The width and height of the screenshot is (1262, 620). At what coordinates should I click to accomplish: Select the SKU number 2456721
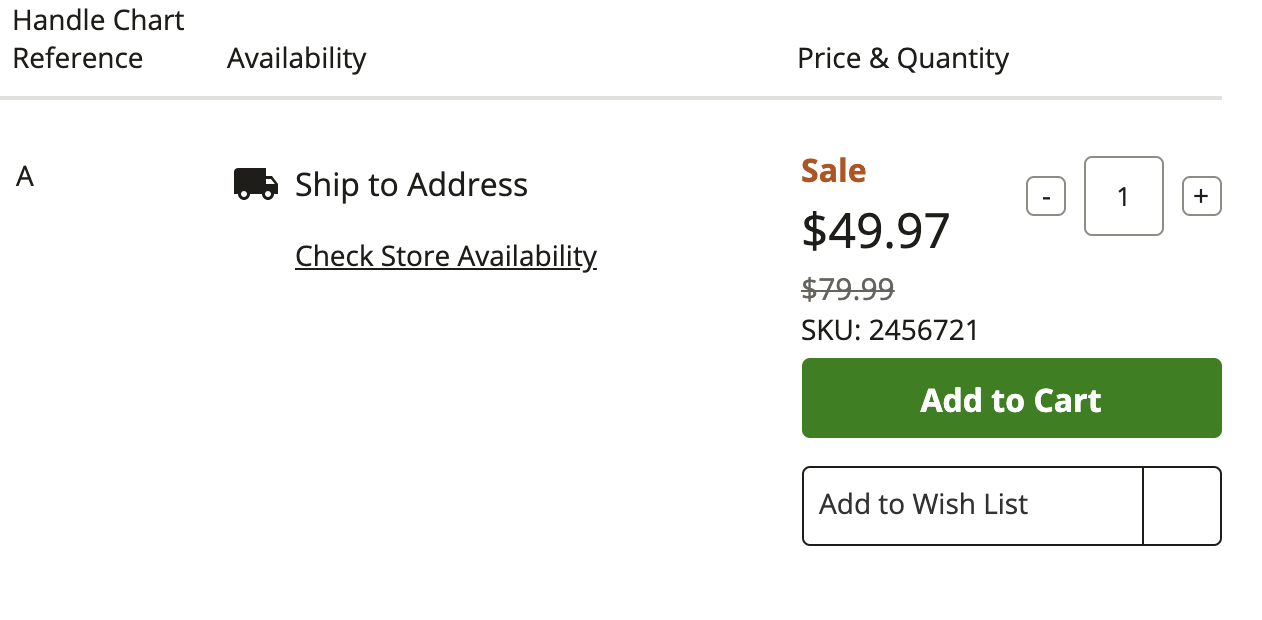[924, 330]
